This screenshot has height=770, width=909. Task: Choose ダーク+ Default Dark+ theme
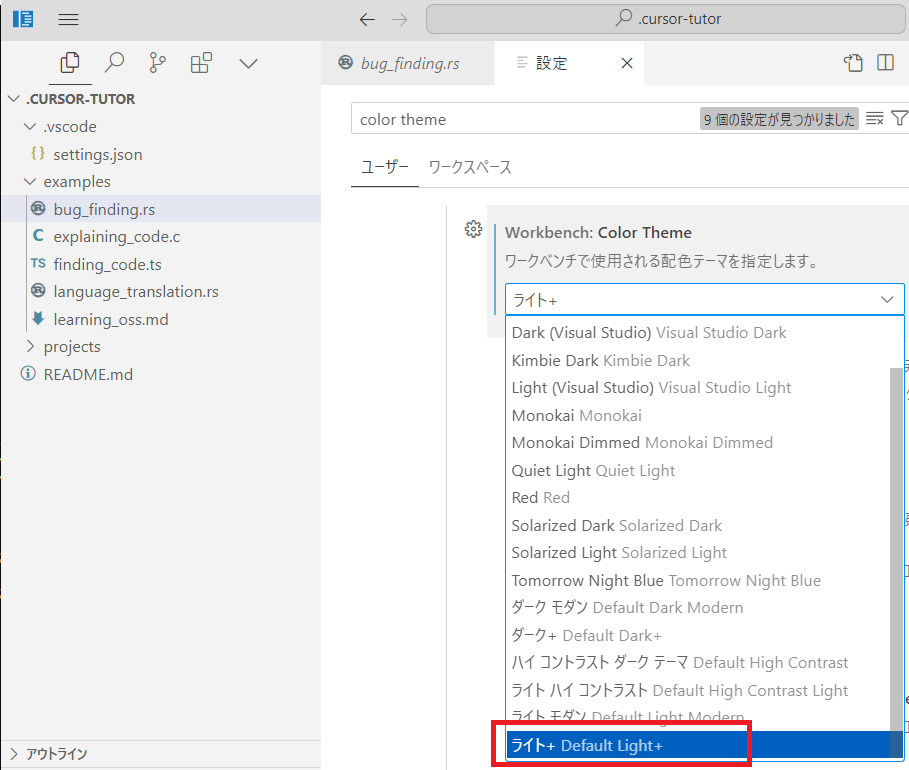click(x=698, y=636)
